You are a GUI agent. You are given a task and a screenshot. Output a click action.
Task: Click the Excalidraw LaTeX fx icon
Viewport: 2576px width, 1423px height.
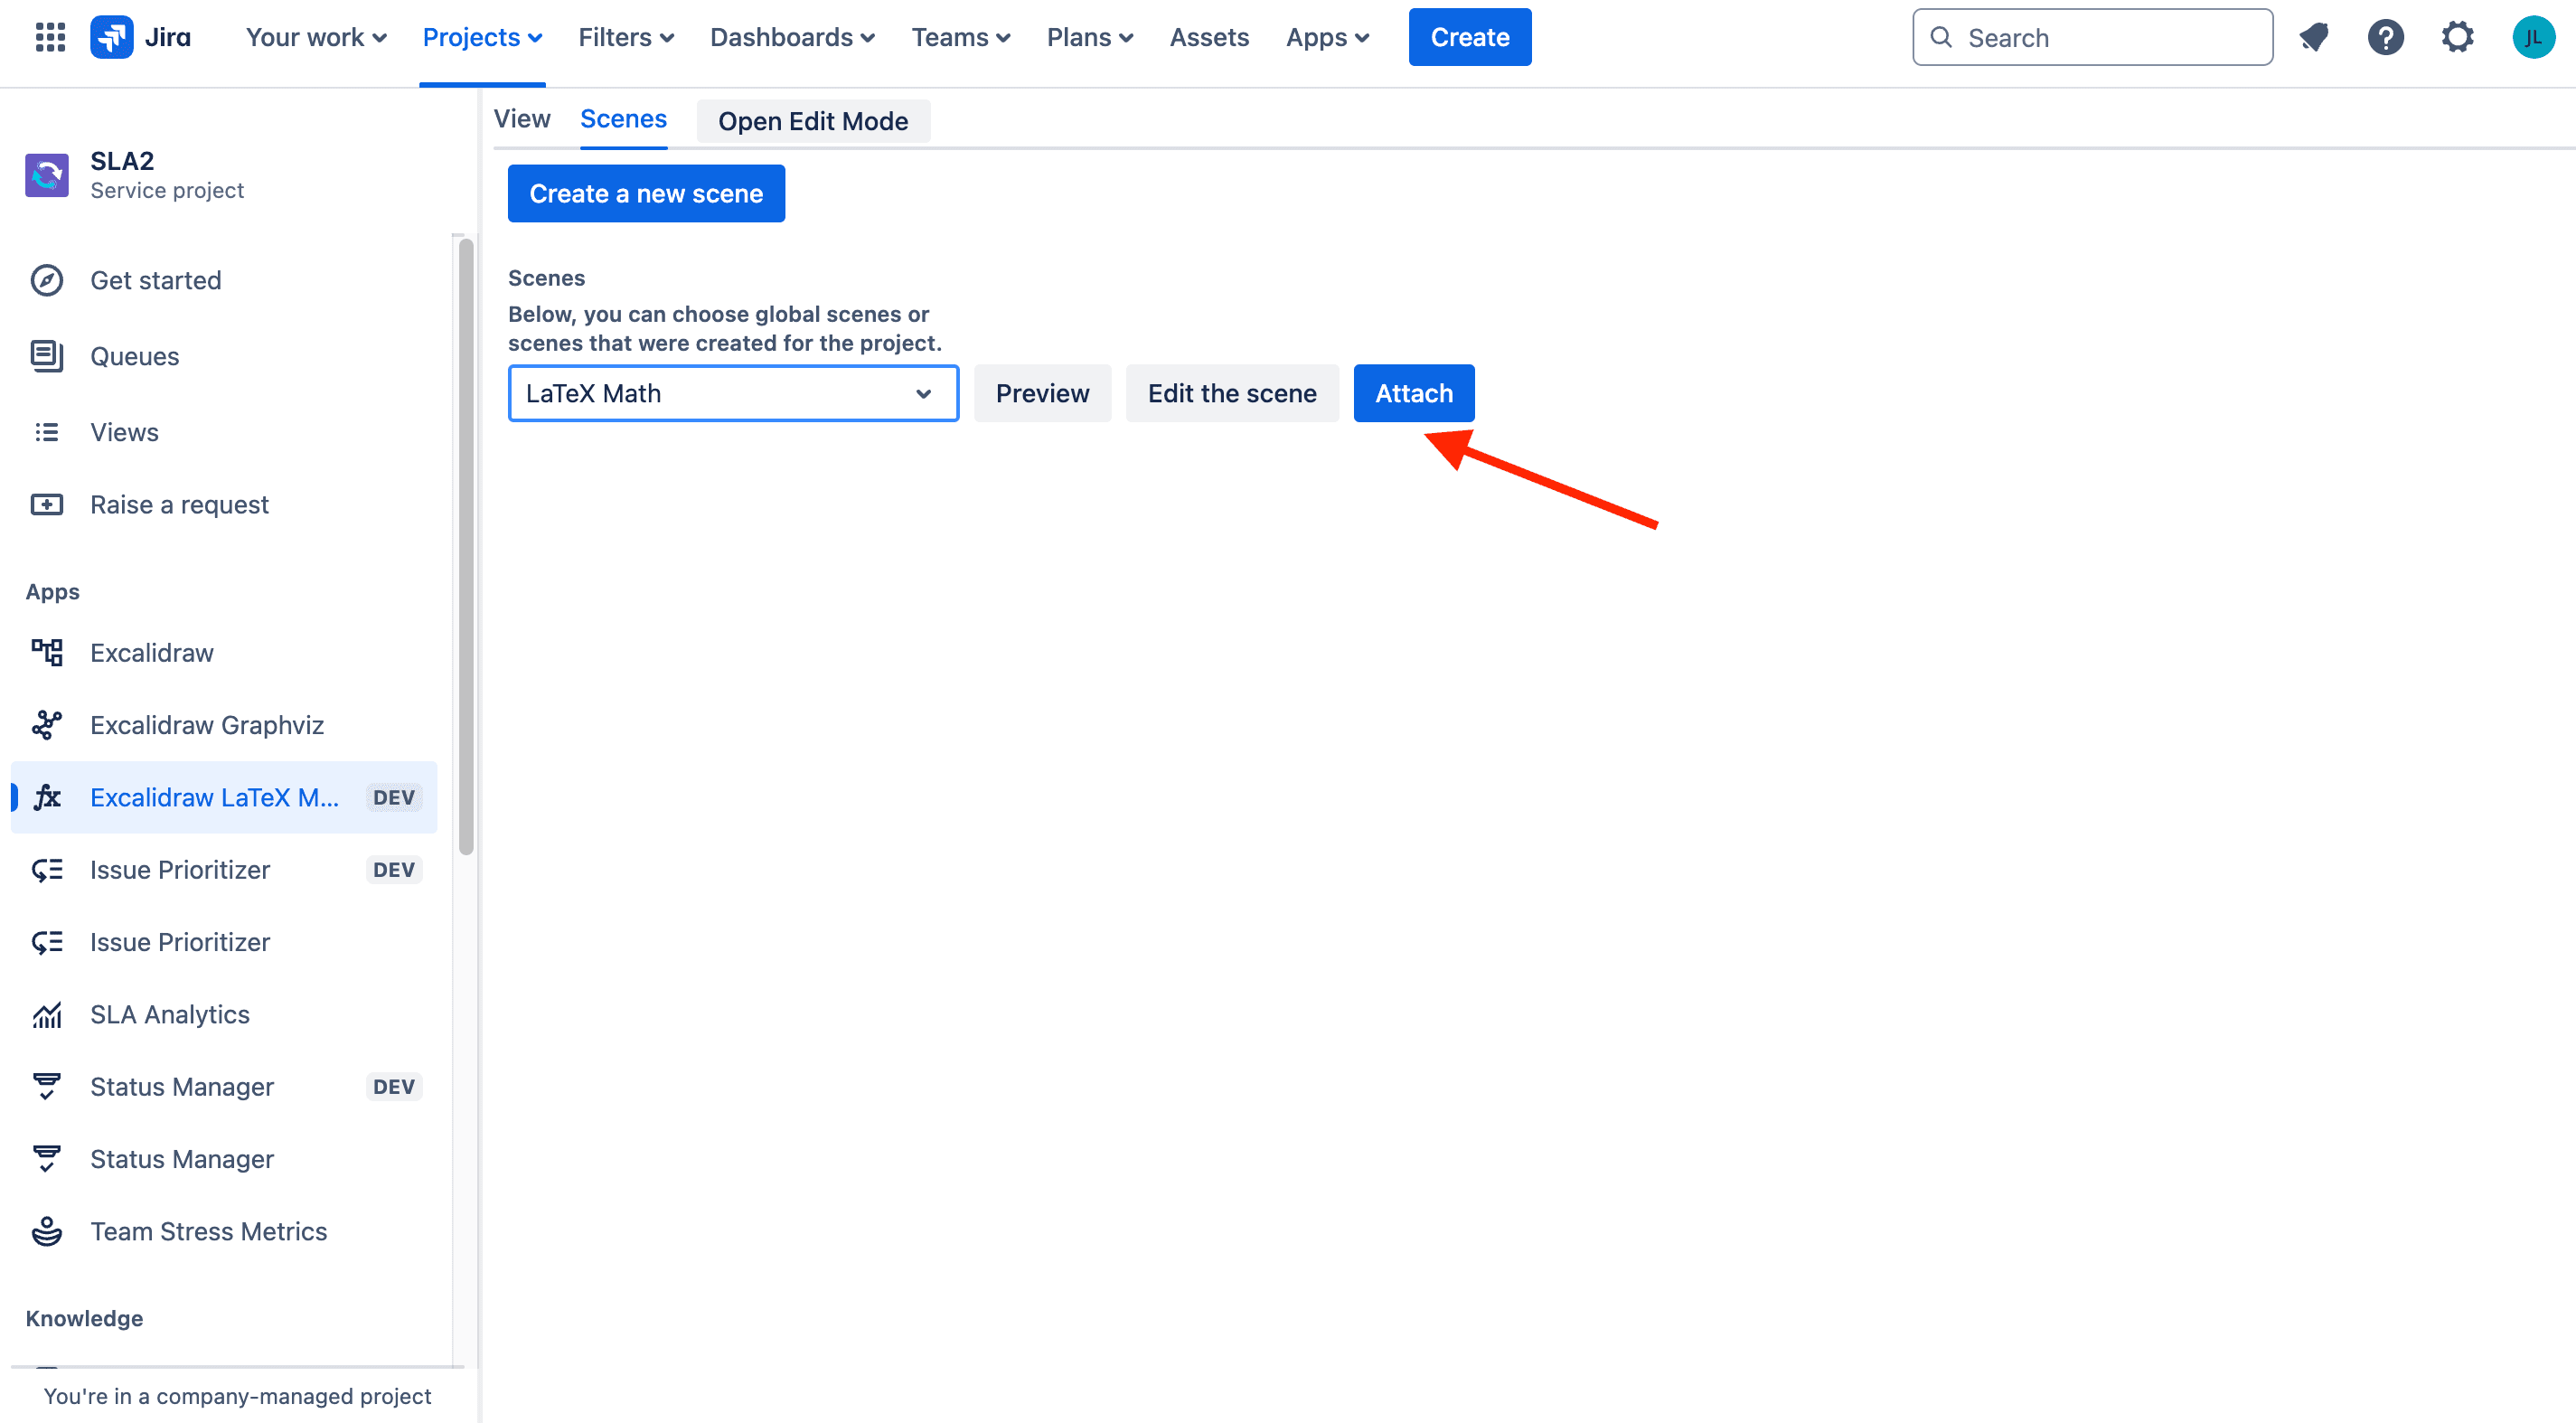pos(47,797)
